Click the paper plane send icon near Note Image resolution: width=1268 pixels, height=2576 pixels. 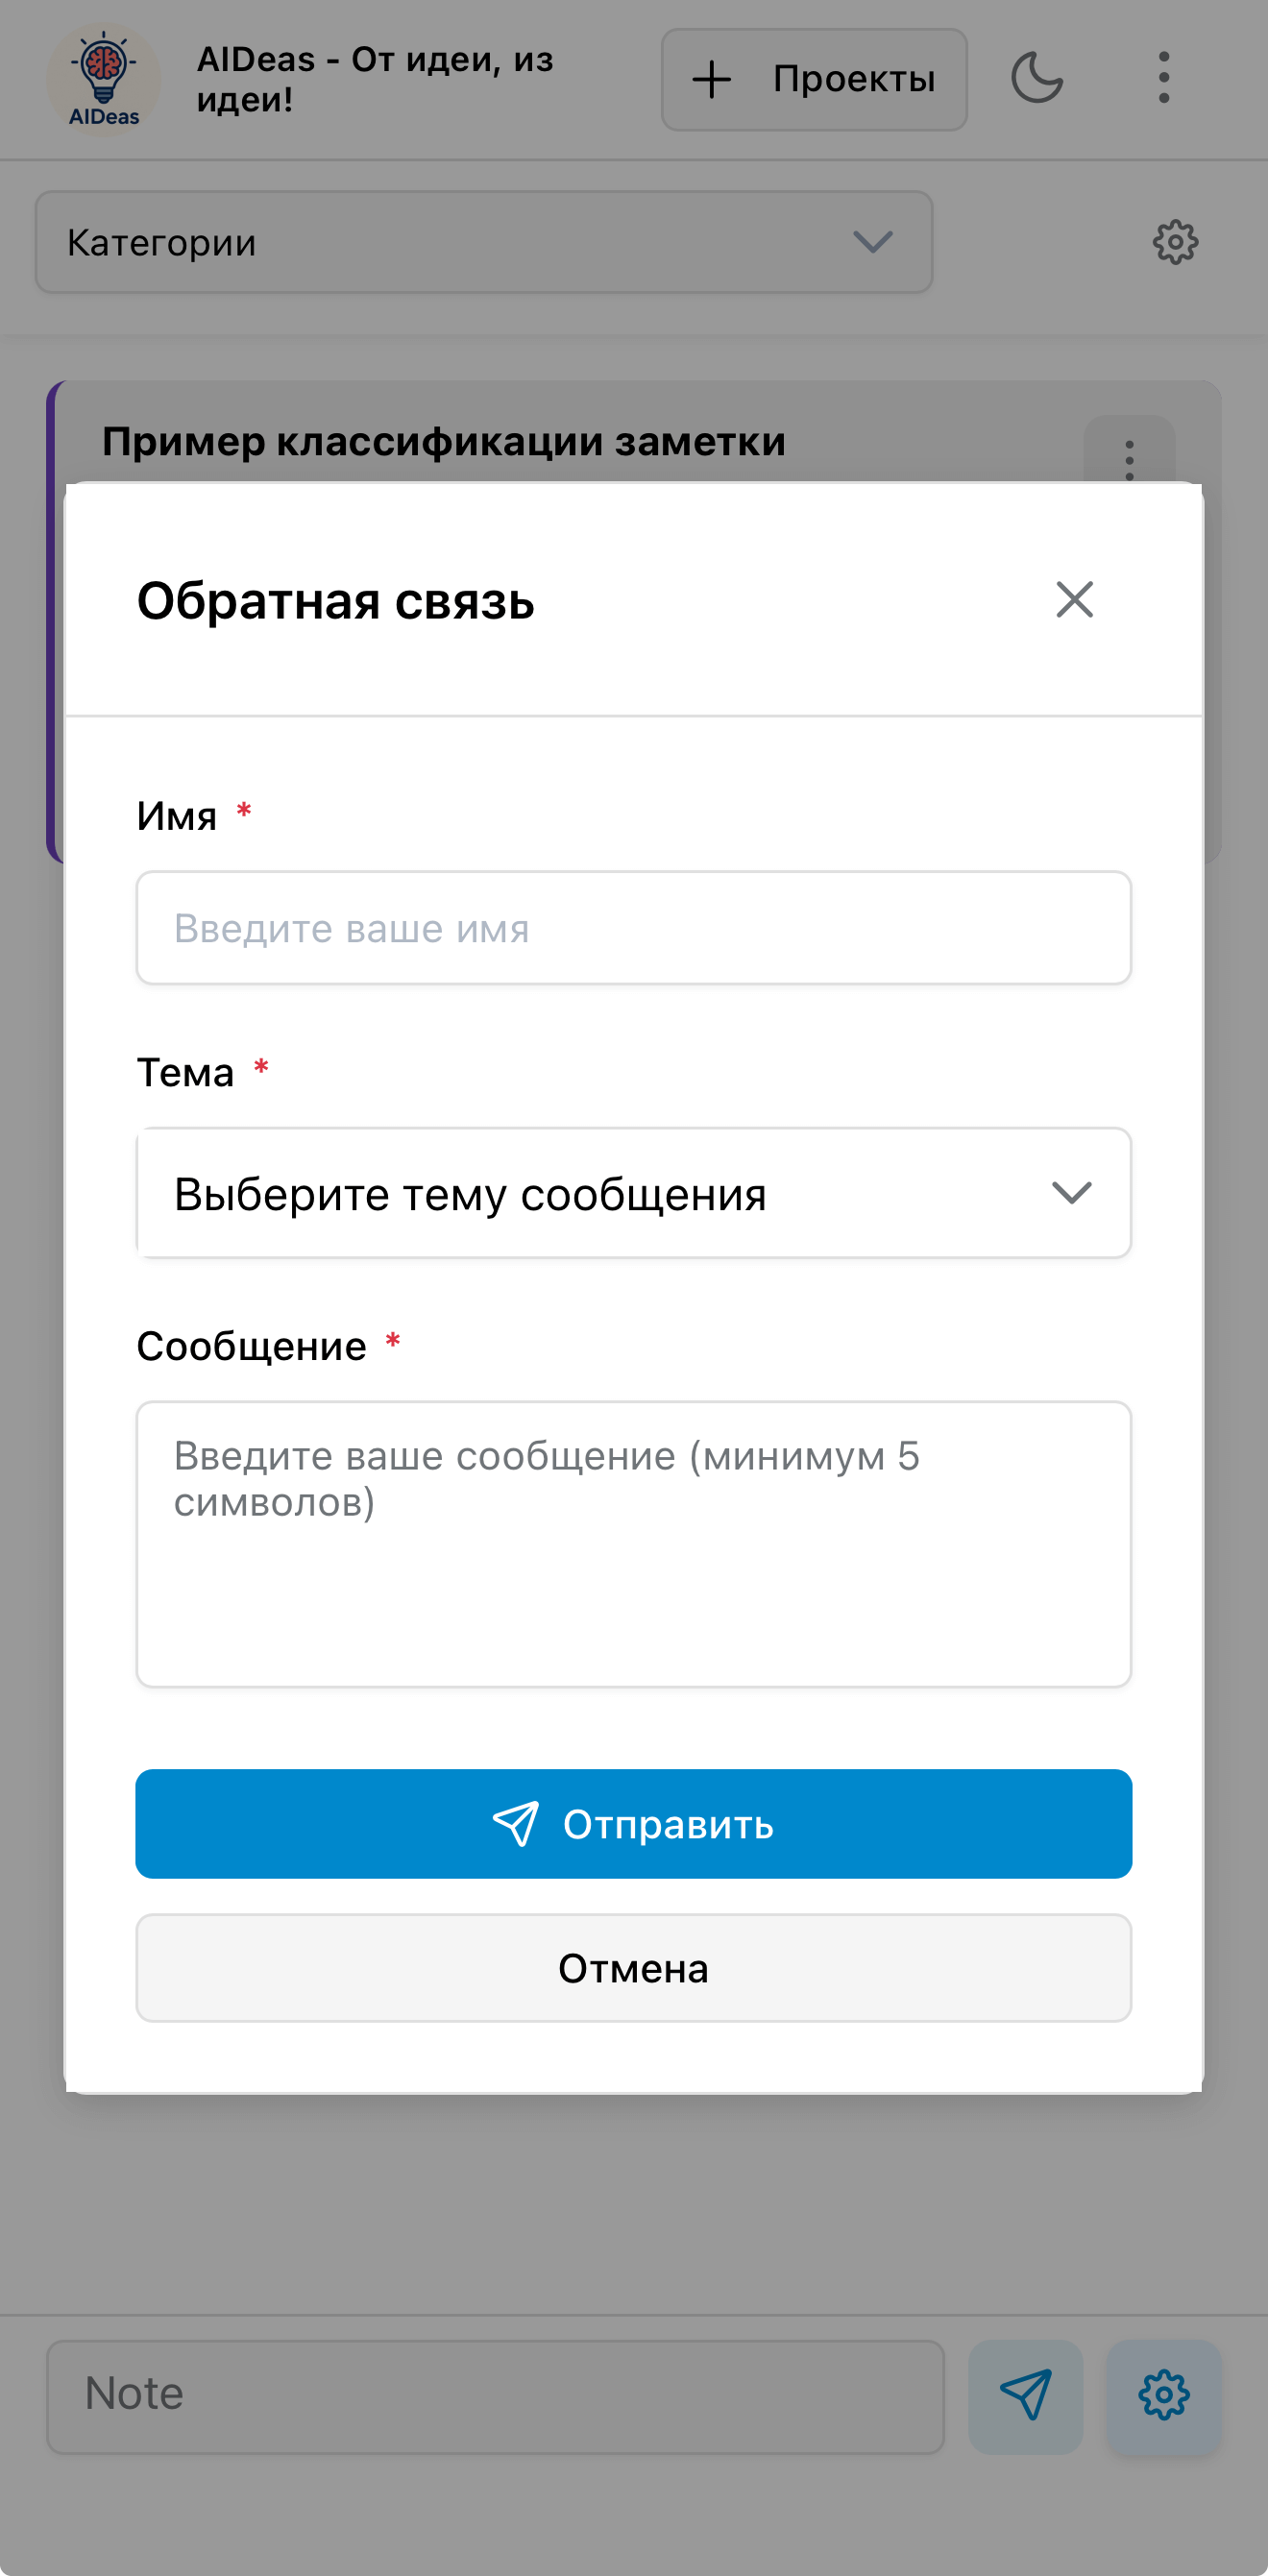pyautogui.click(x=1026, y=2396)
